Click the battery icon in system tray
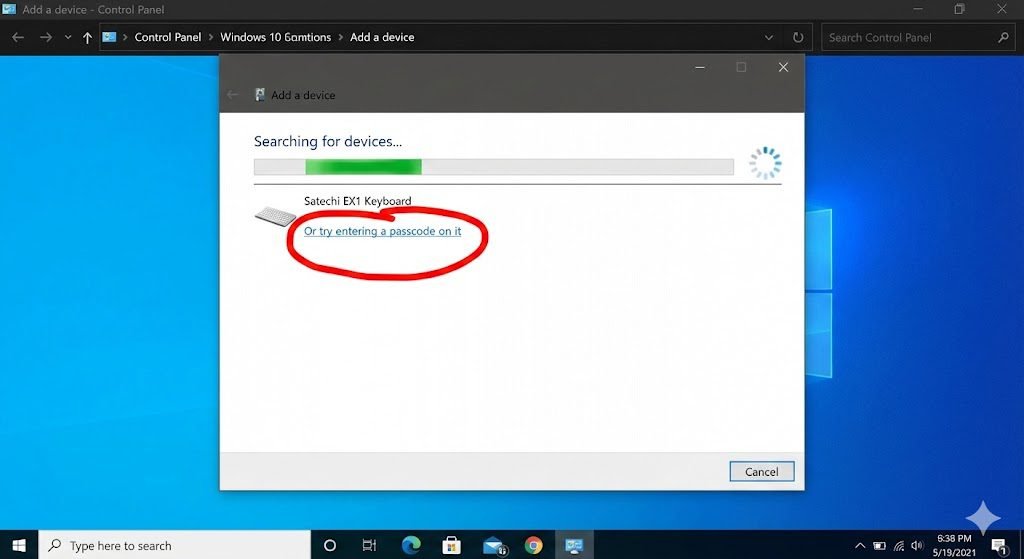1024x559 pixels. click(x=880, y=545)
